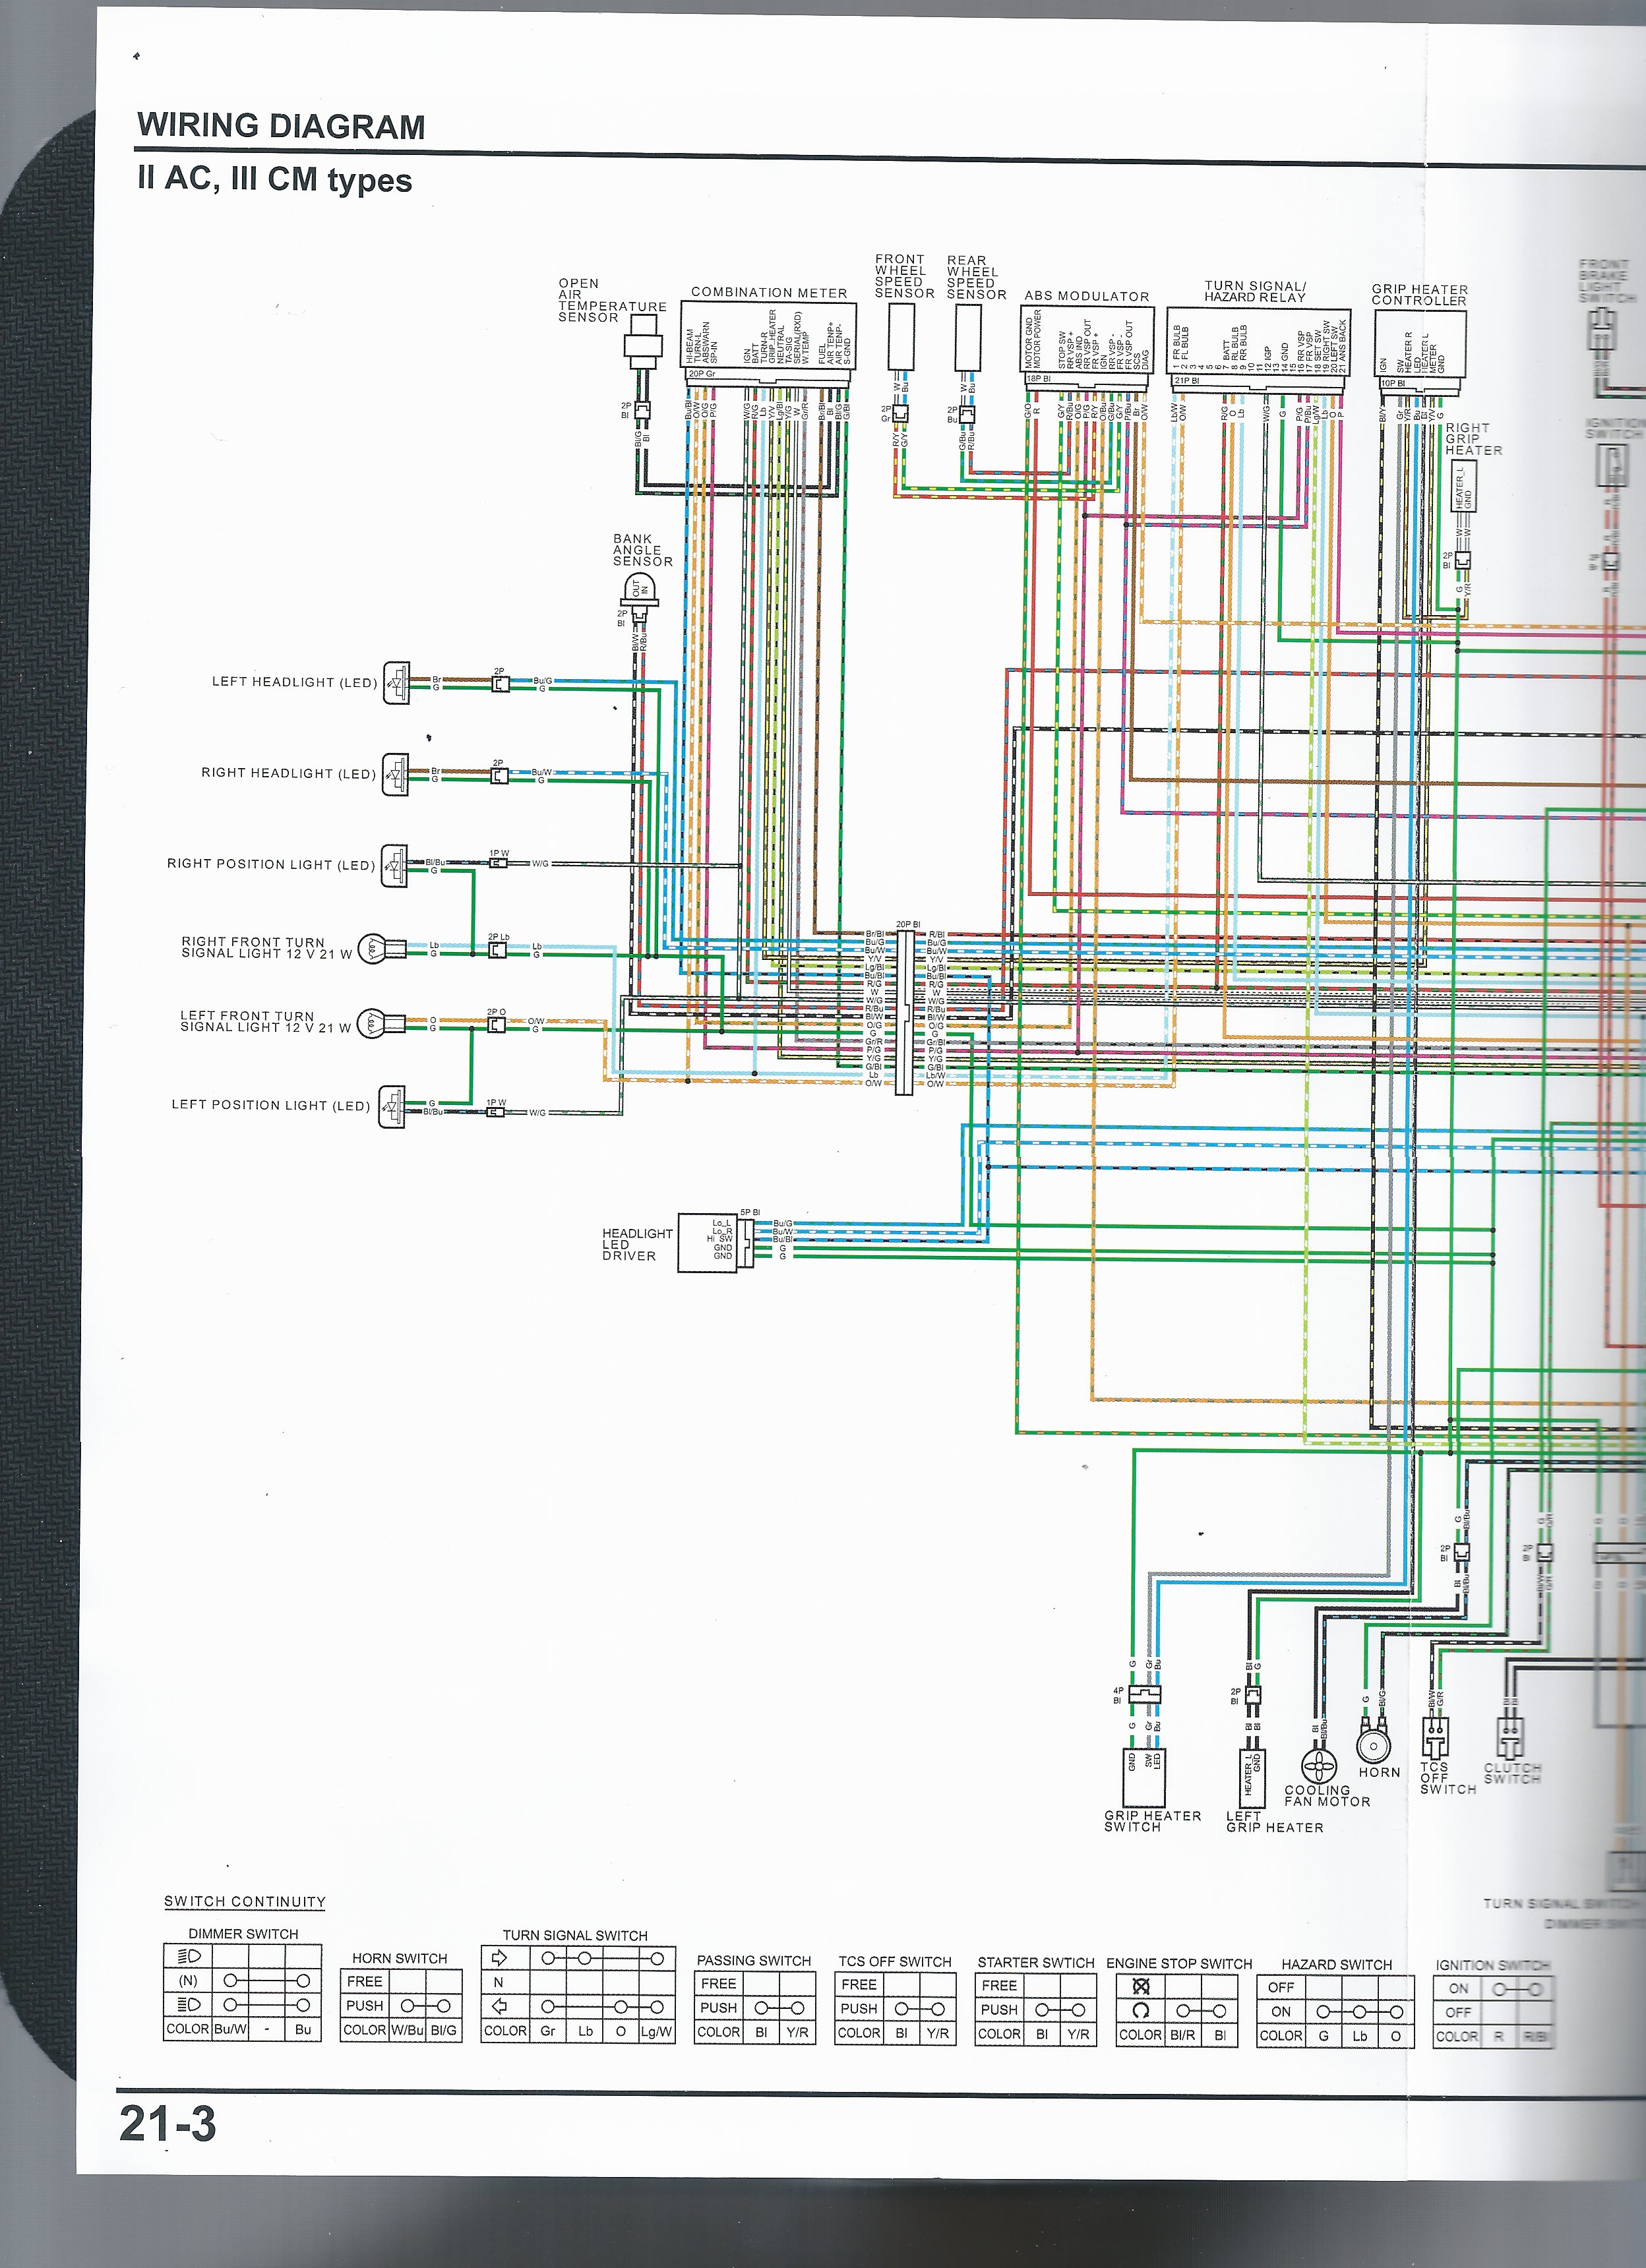Image resolution: width=1646 pixels, height=2268 pixels.
Task: Click the '(N)' row in Dimmer Switch table
Action: pyautogui.click(x=242, y=1980)
